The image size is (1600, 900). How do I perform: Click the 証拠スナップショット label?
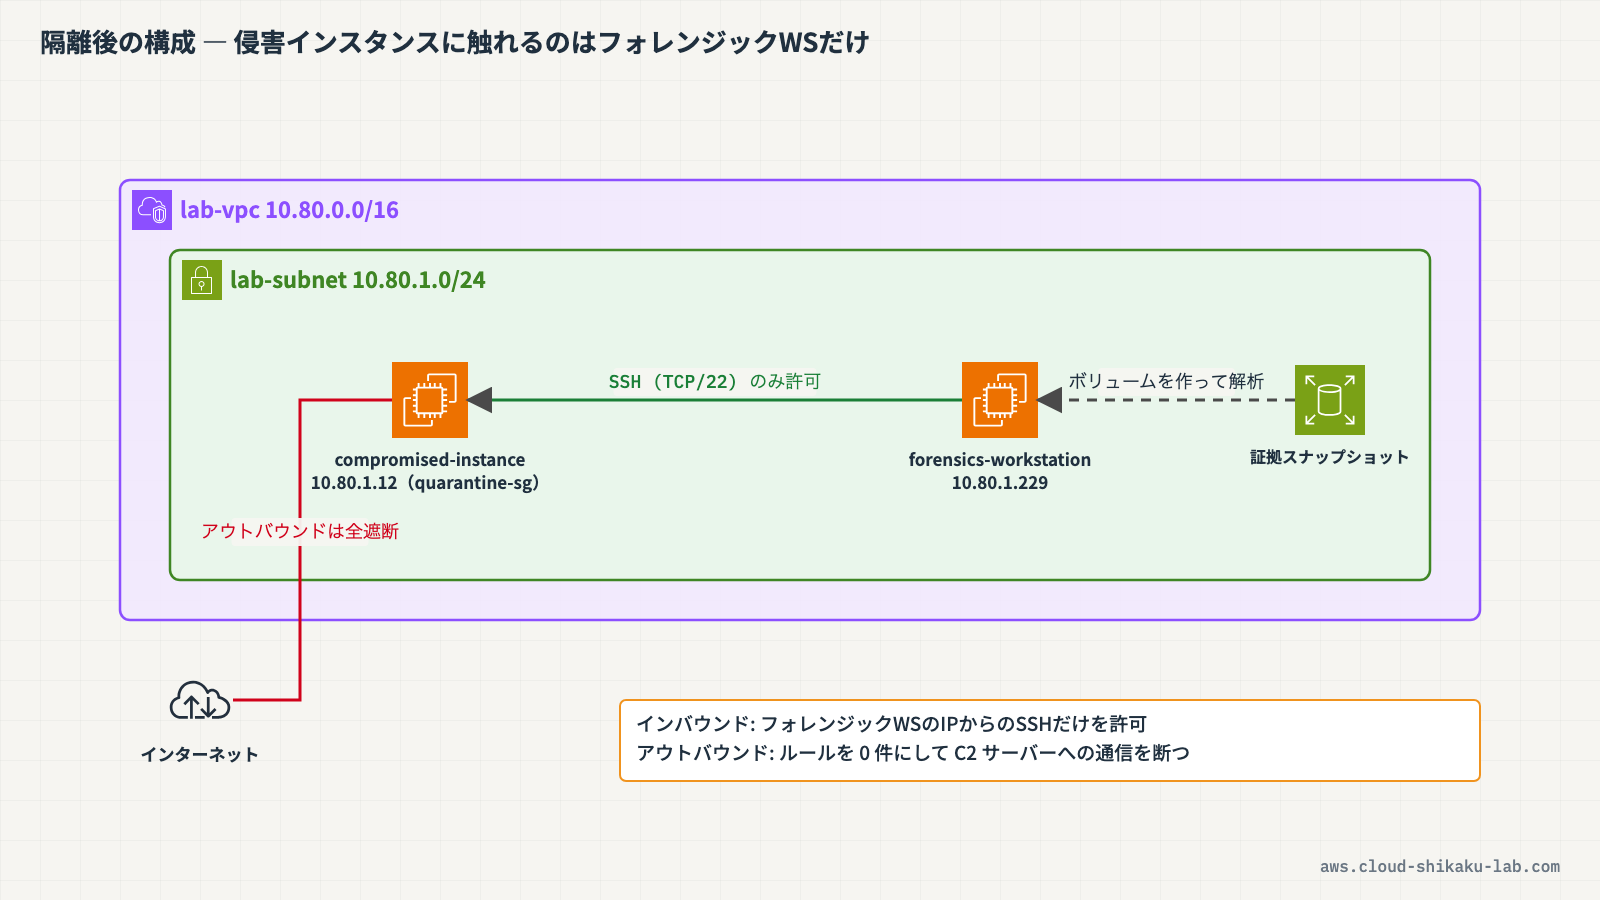coord(1330,457)
